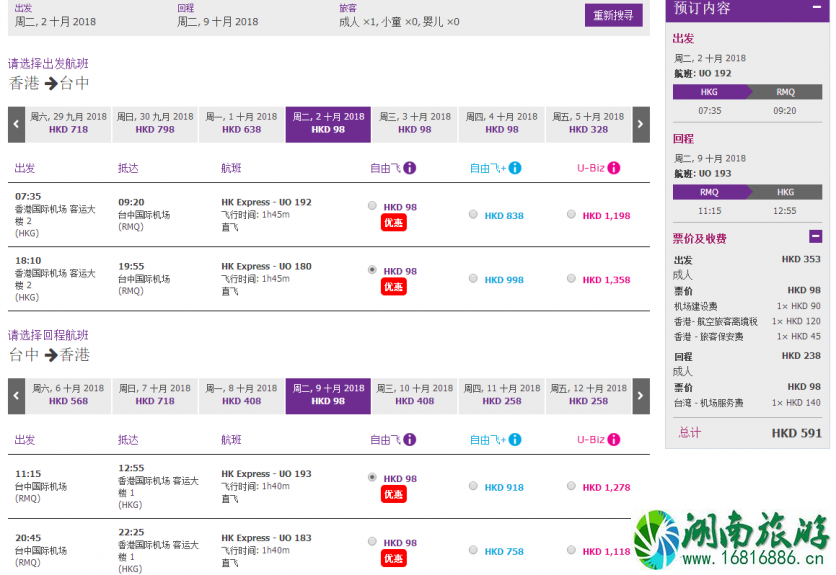Viewport: 836px width, 575px height.
Task: Click the 机场建设费 HKD 90 line
Action: click(747, 306)
